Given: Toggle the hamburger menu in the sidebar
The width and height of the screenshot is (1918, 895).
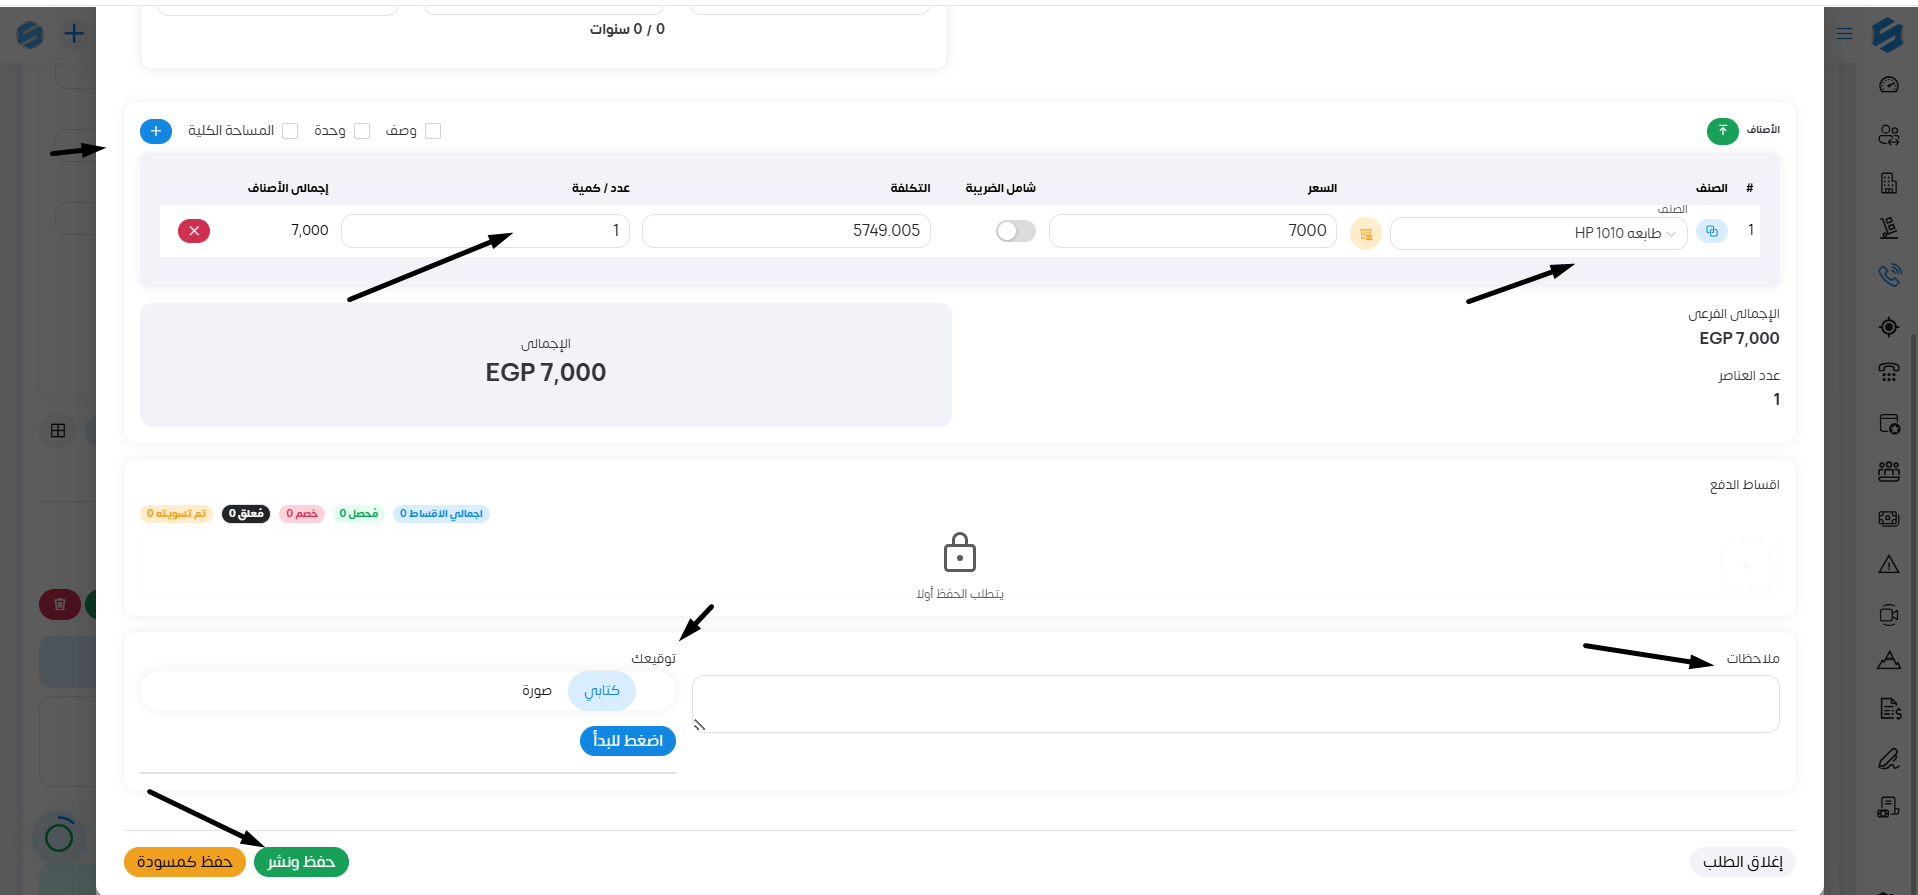Looking at the screenshot, I should coord(1845,34).
